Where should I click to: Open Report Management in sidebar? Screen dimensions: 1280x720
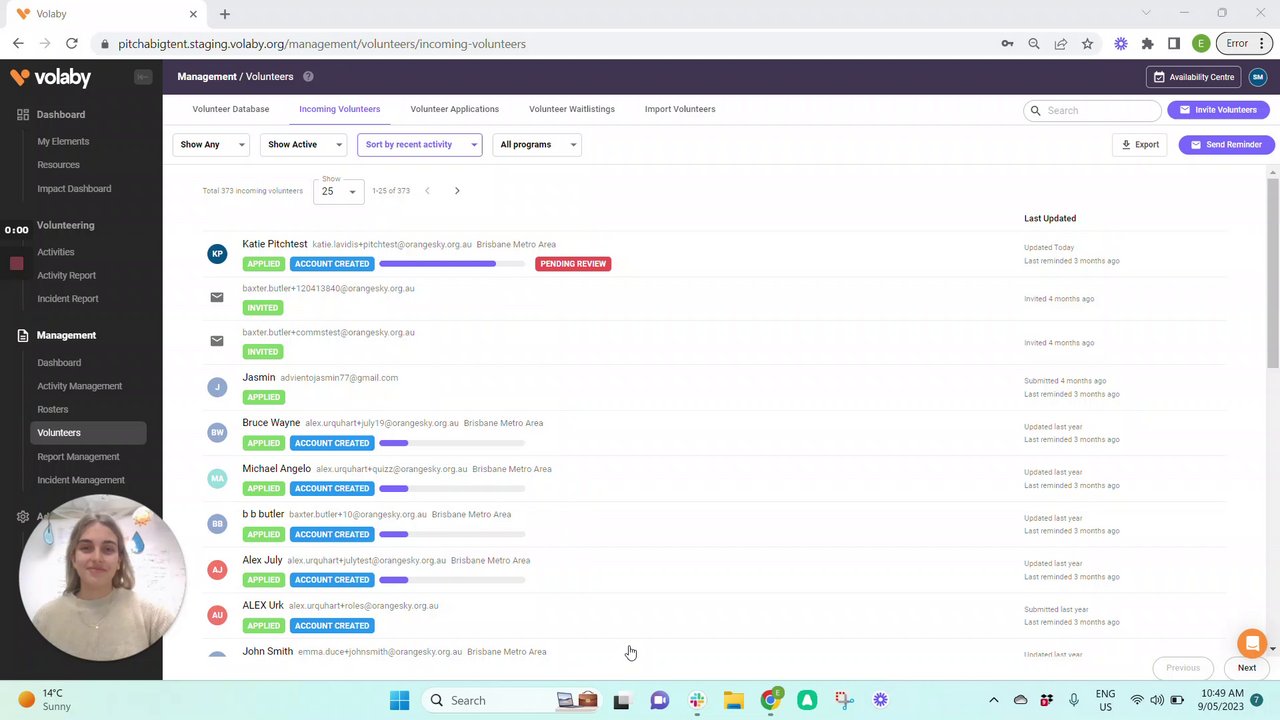[78, 457]
